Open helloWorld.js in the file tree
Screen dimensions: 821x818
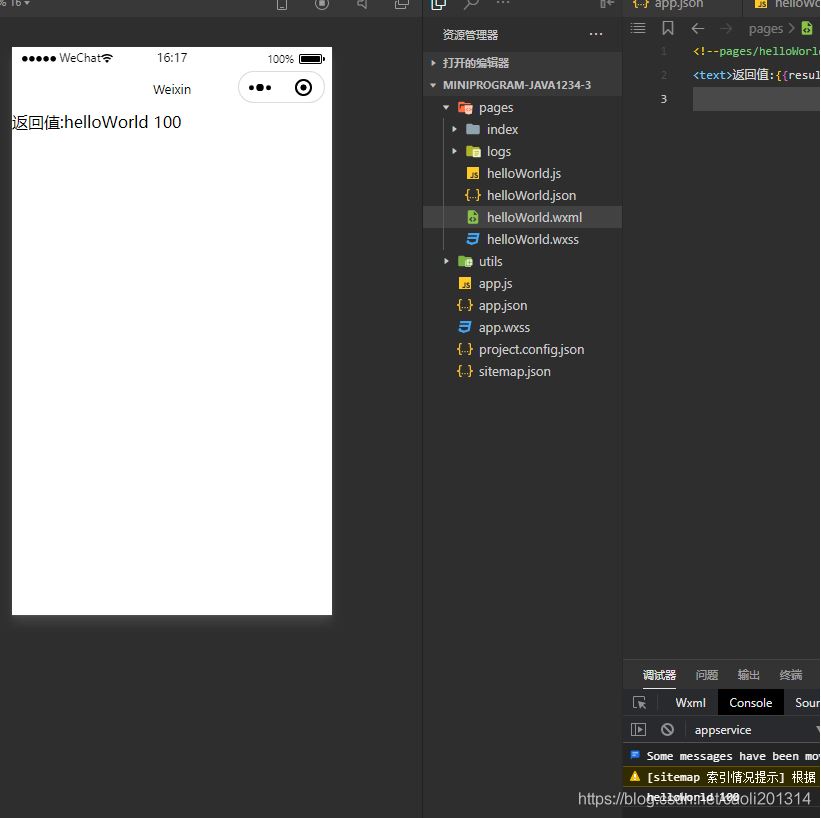523,173
